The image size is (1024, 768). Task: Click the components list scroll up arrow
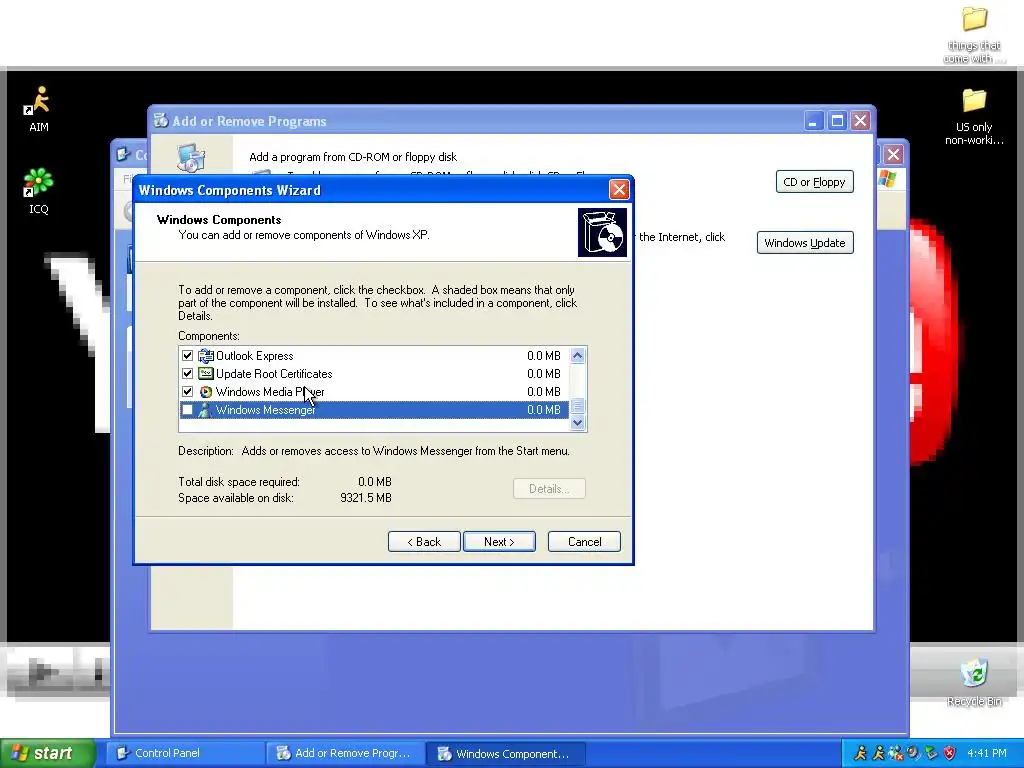pos(577,355)
